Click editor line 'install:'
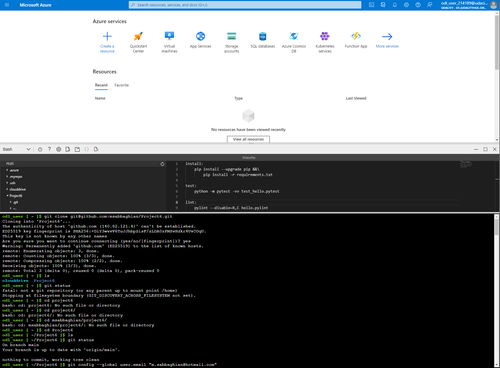The height and width of the screenshot is (368, 500). pos(194,164)
